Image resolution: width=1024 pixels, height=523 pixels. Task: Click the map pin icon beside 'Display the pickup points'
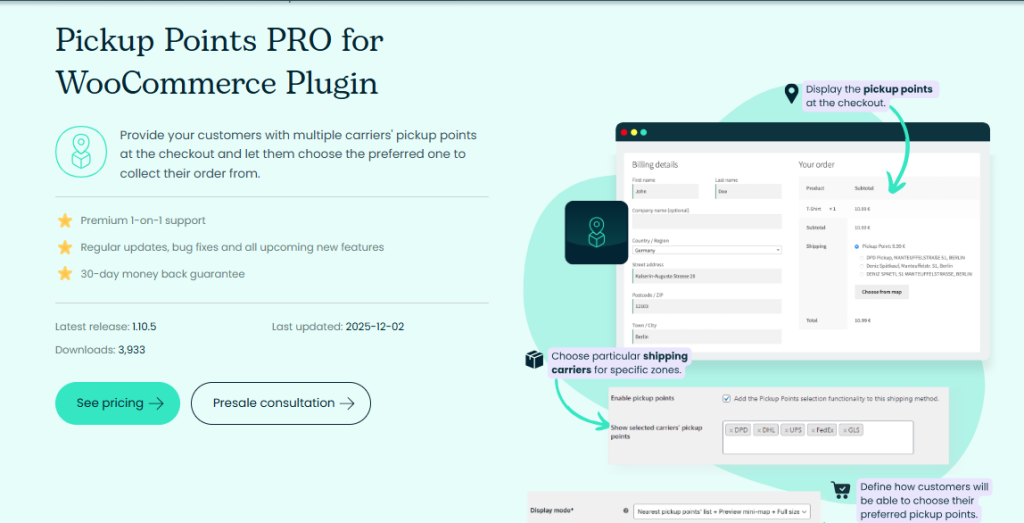[x=792, y=94]
